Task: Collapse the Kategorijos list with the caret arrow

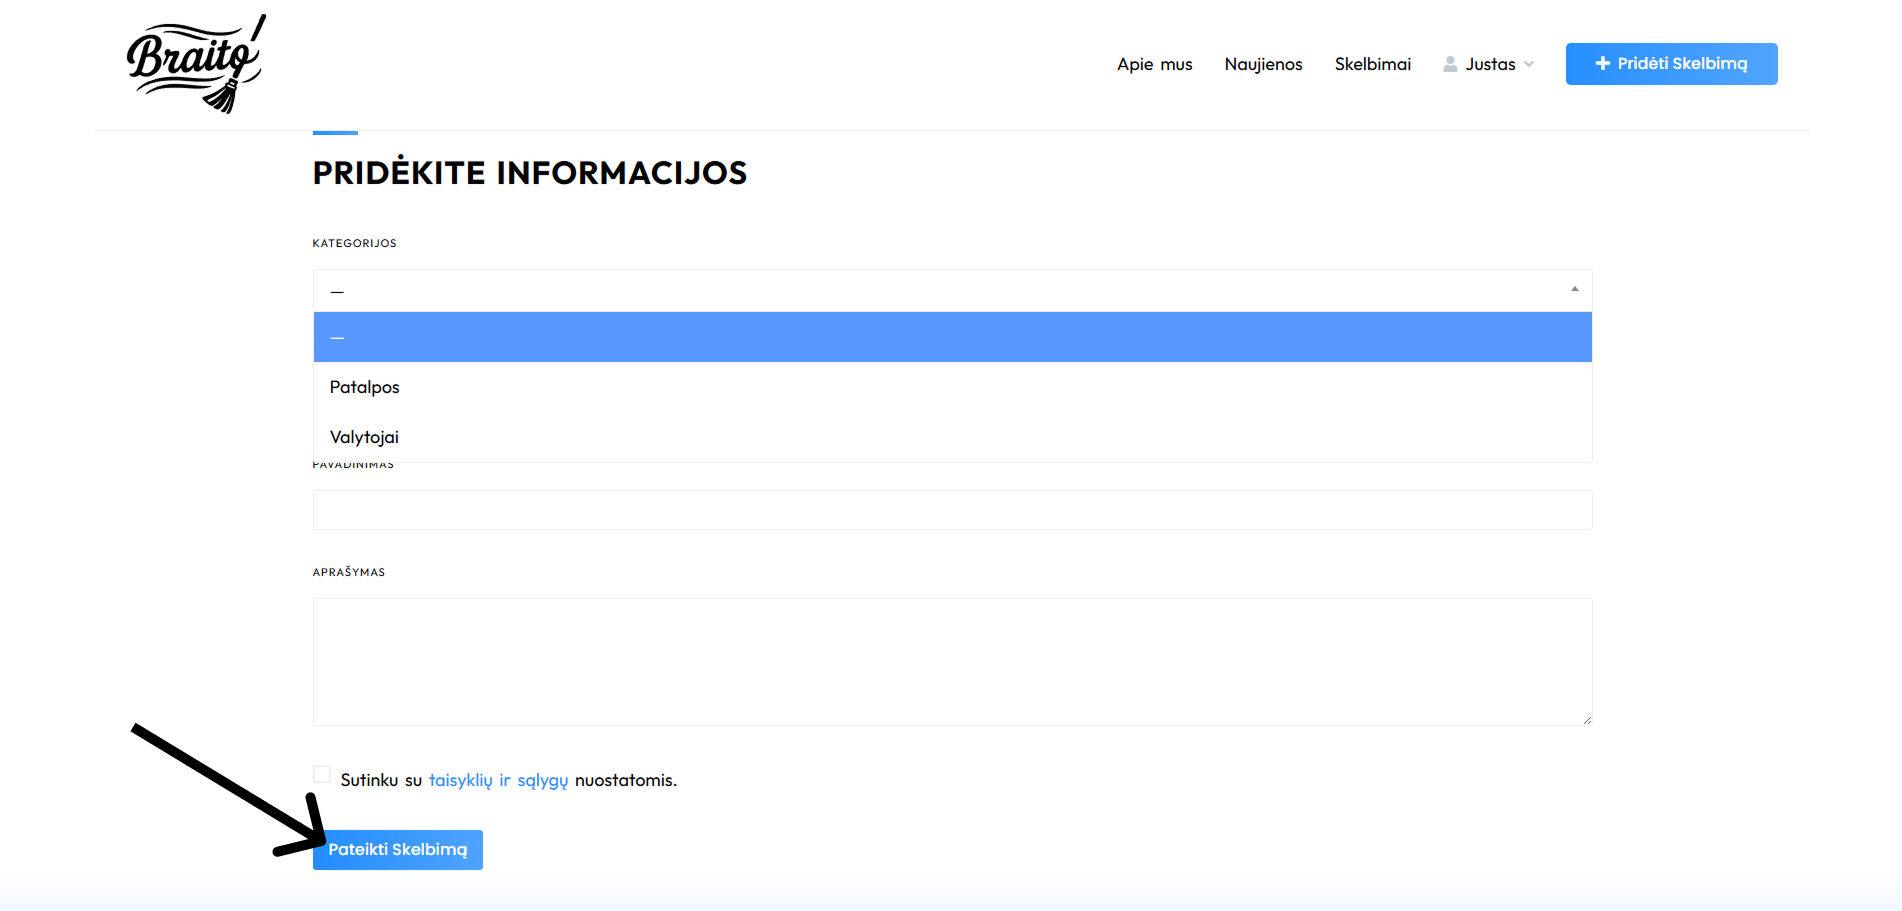Action: tap(1574, 289)
